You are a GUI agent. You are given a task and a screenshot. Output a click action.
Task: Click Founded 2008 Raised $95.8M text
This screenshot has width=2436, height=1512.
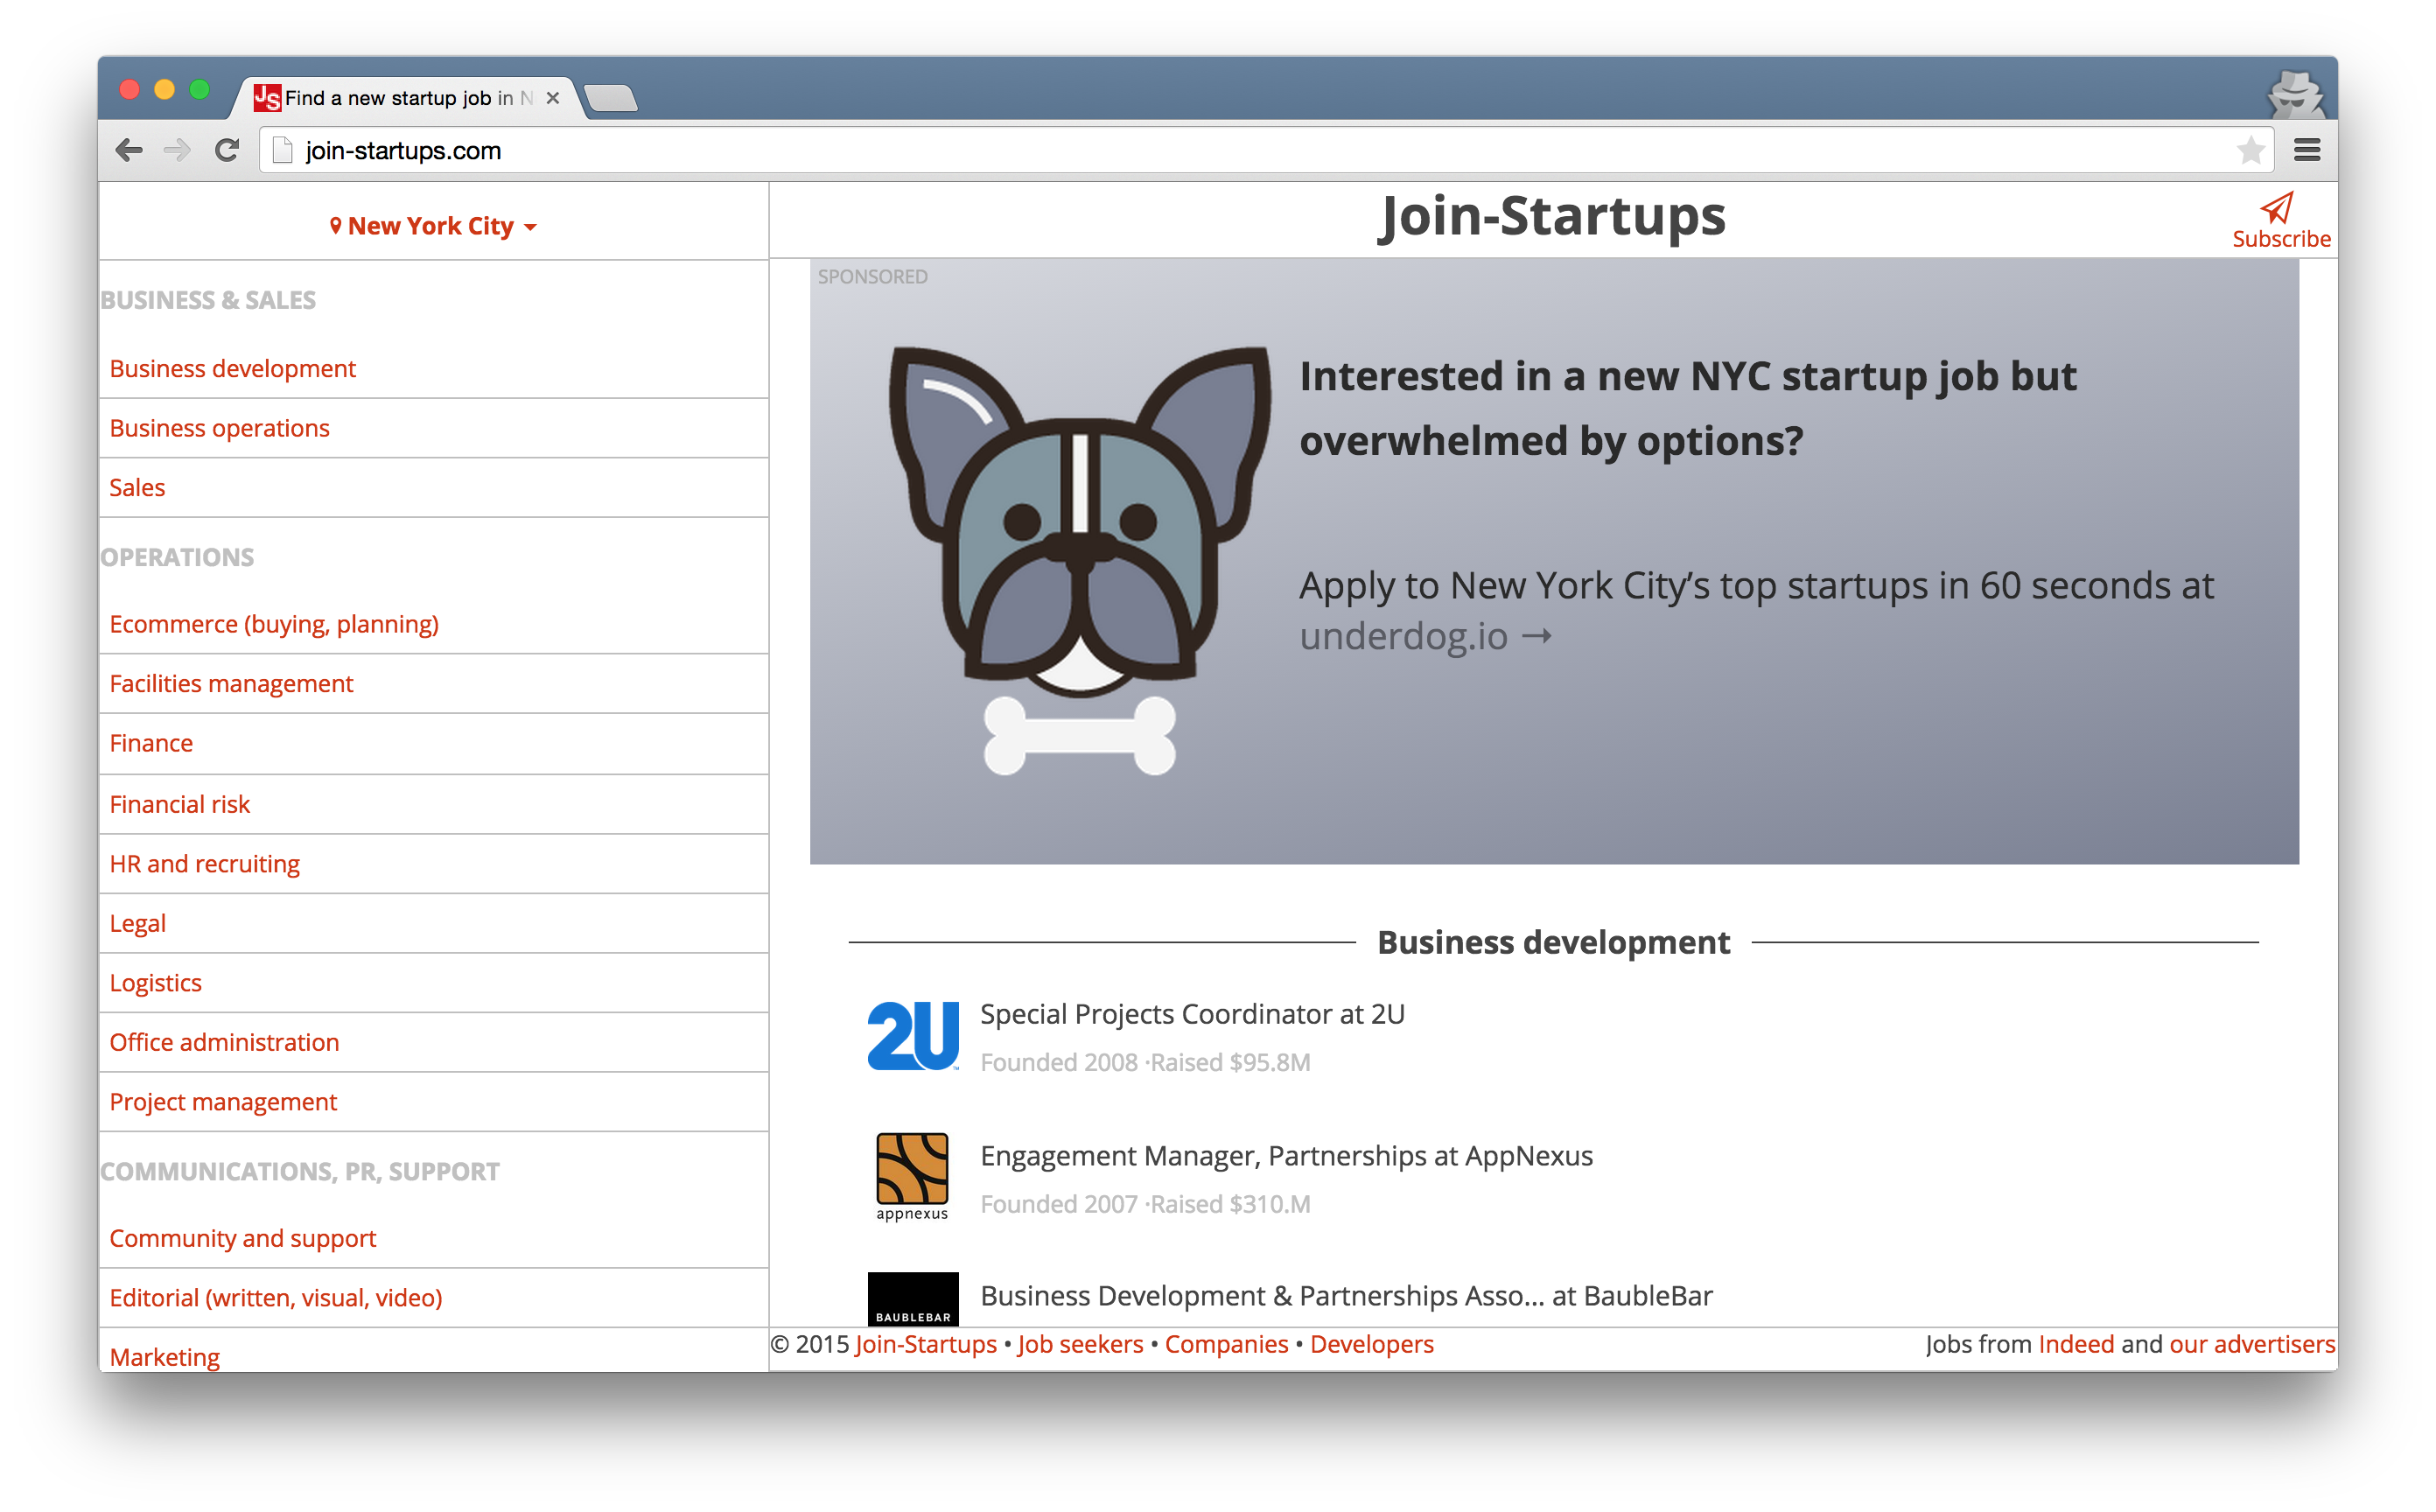coord(1144,1062)
